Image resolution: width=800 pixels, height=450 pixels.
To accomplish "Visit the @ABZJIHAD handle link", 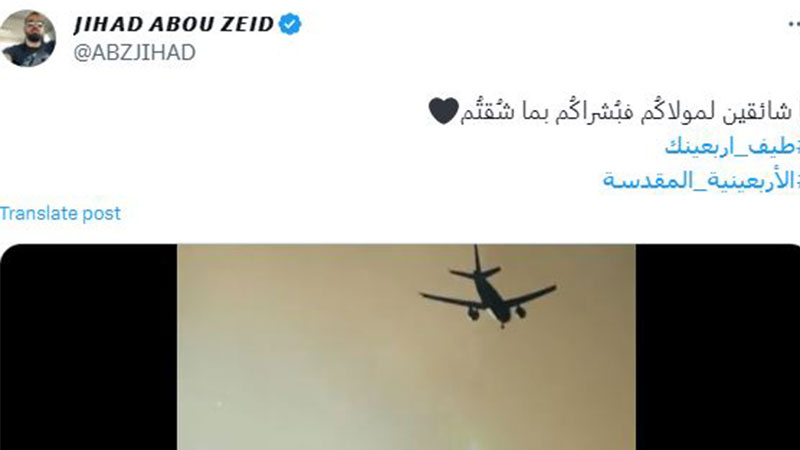I will [x=135, y=53].
